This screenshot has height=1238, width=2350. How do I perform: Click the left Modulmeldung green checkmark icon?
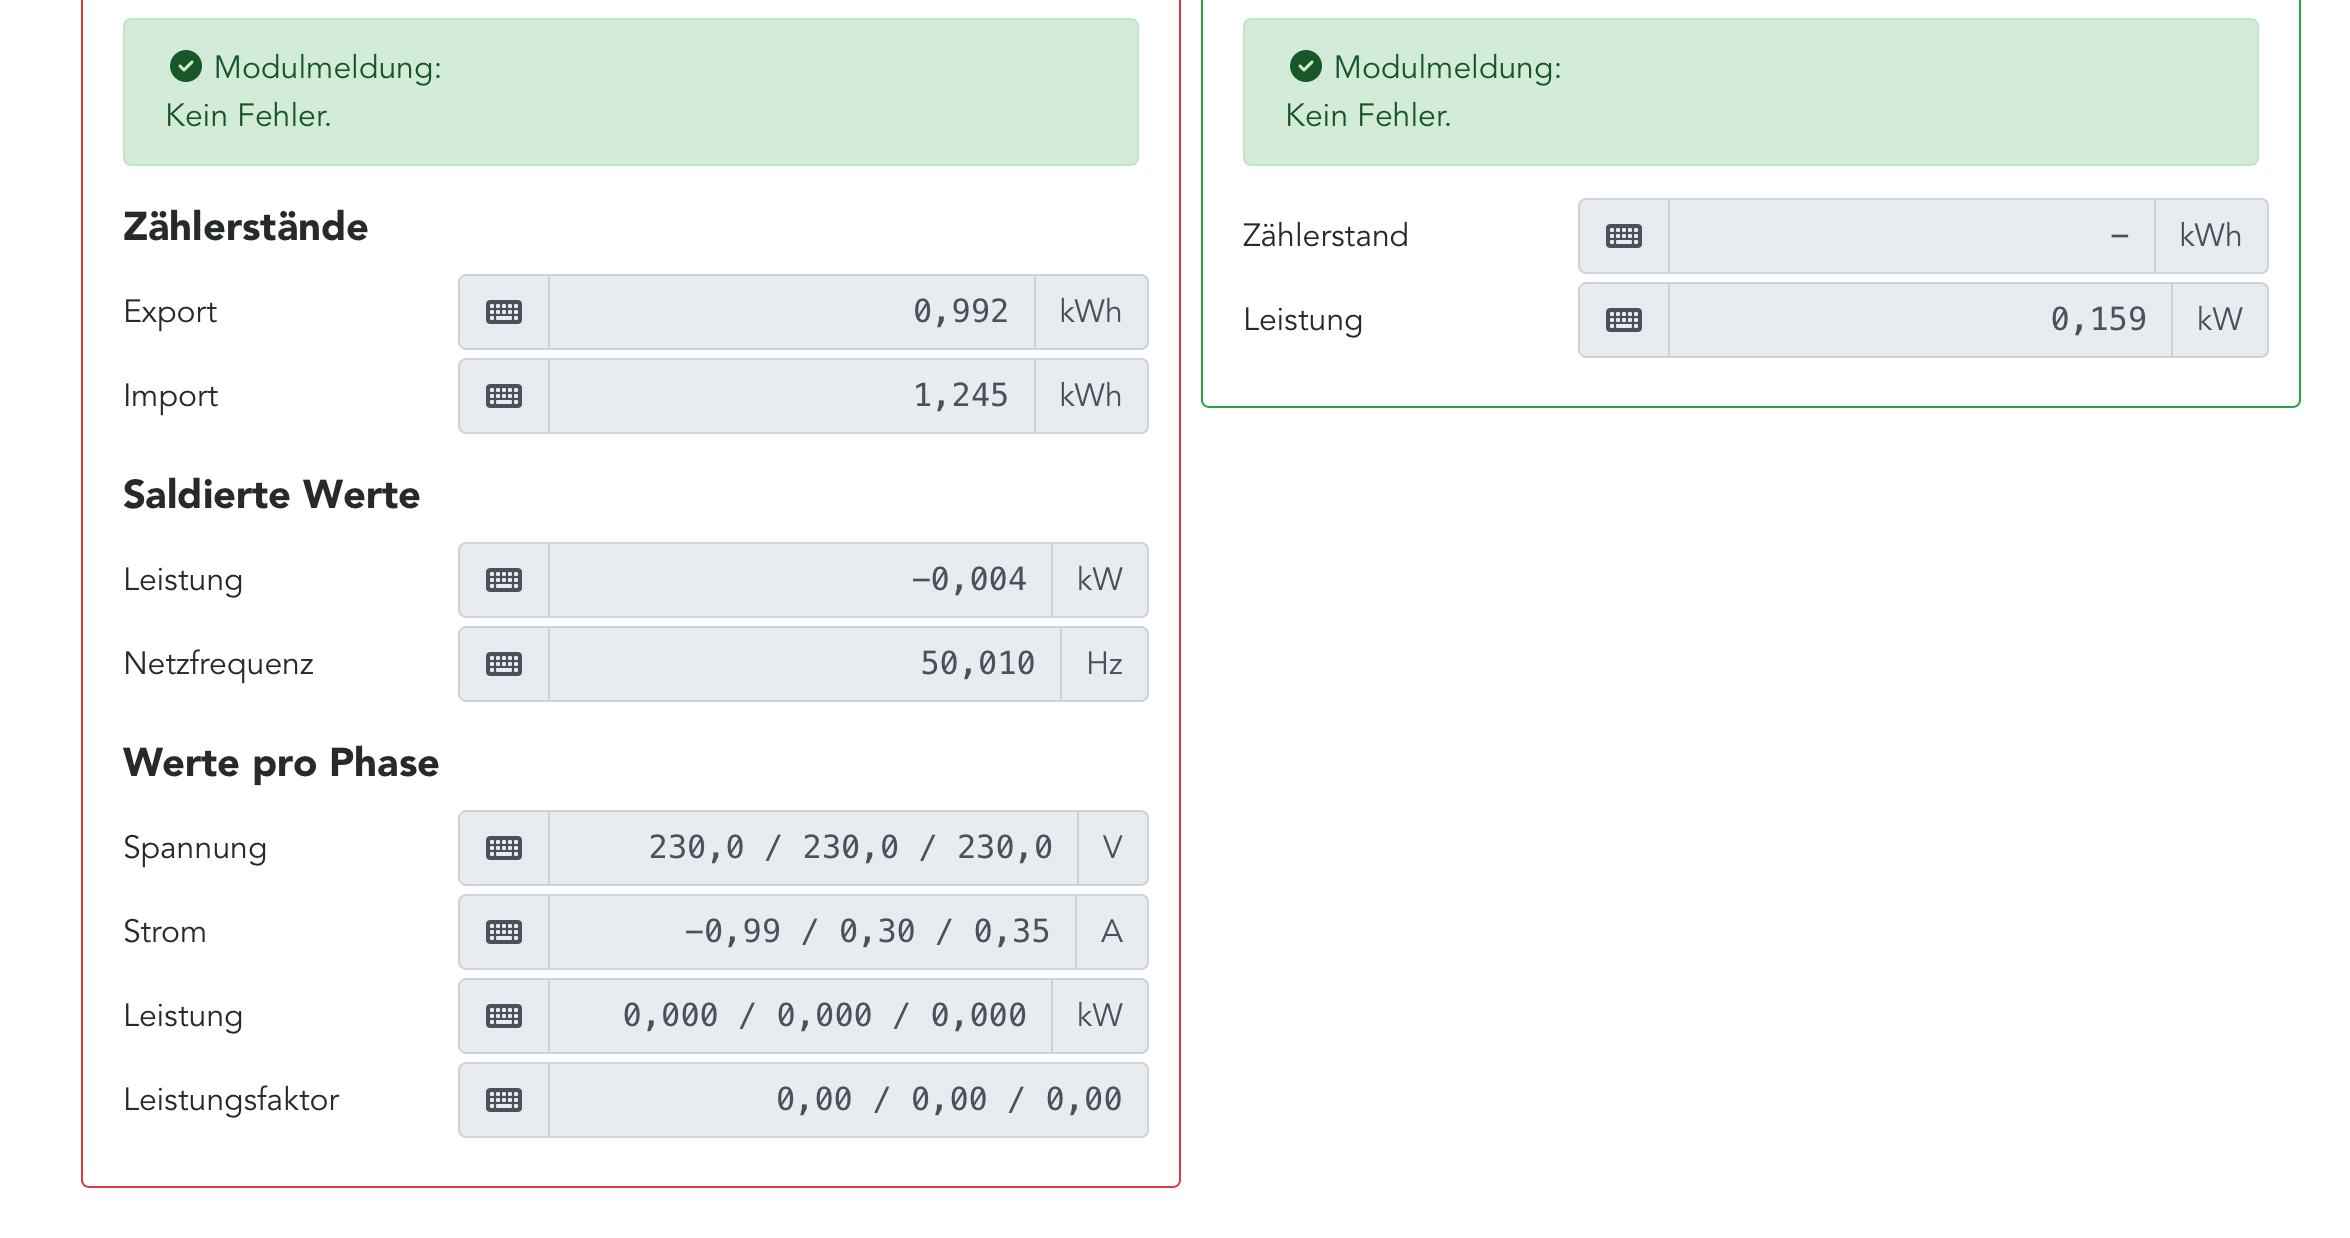click(186, 67)
